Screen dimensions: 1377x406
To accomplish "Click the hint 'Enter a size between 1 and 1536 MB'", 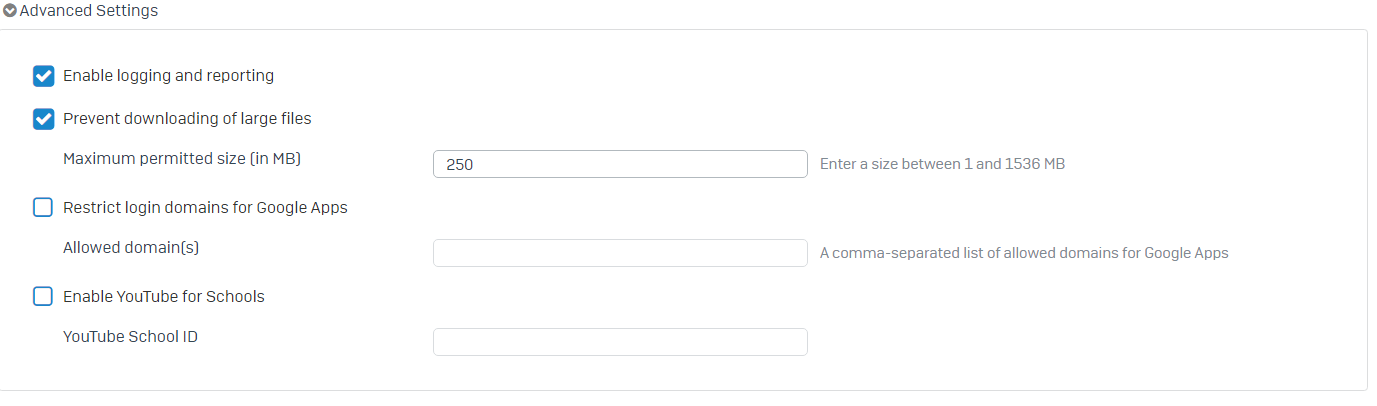I will click(942, 164).
